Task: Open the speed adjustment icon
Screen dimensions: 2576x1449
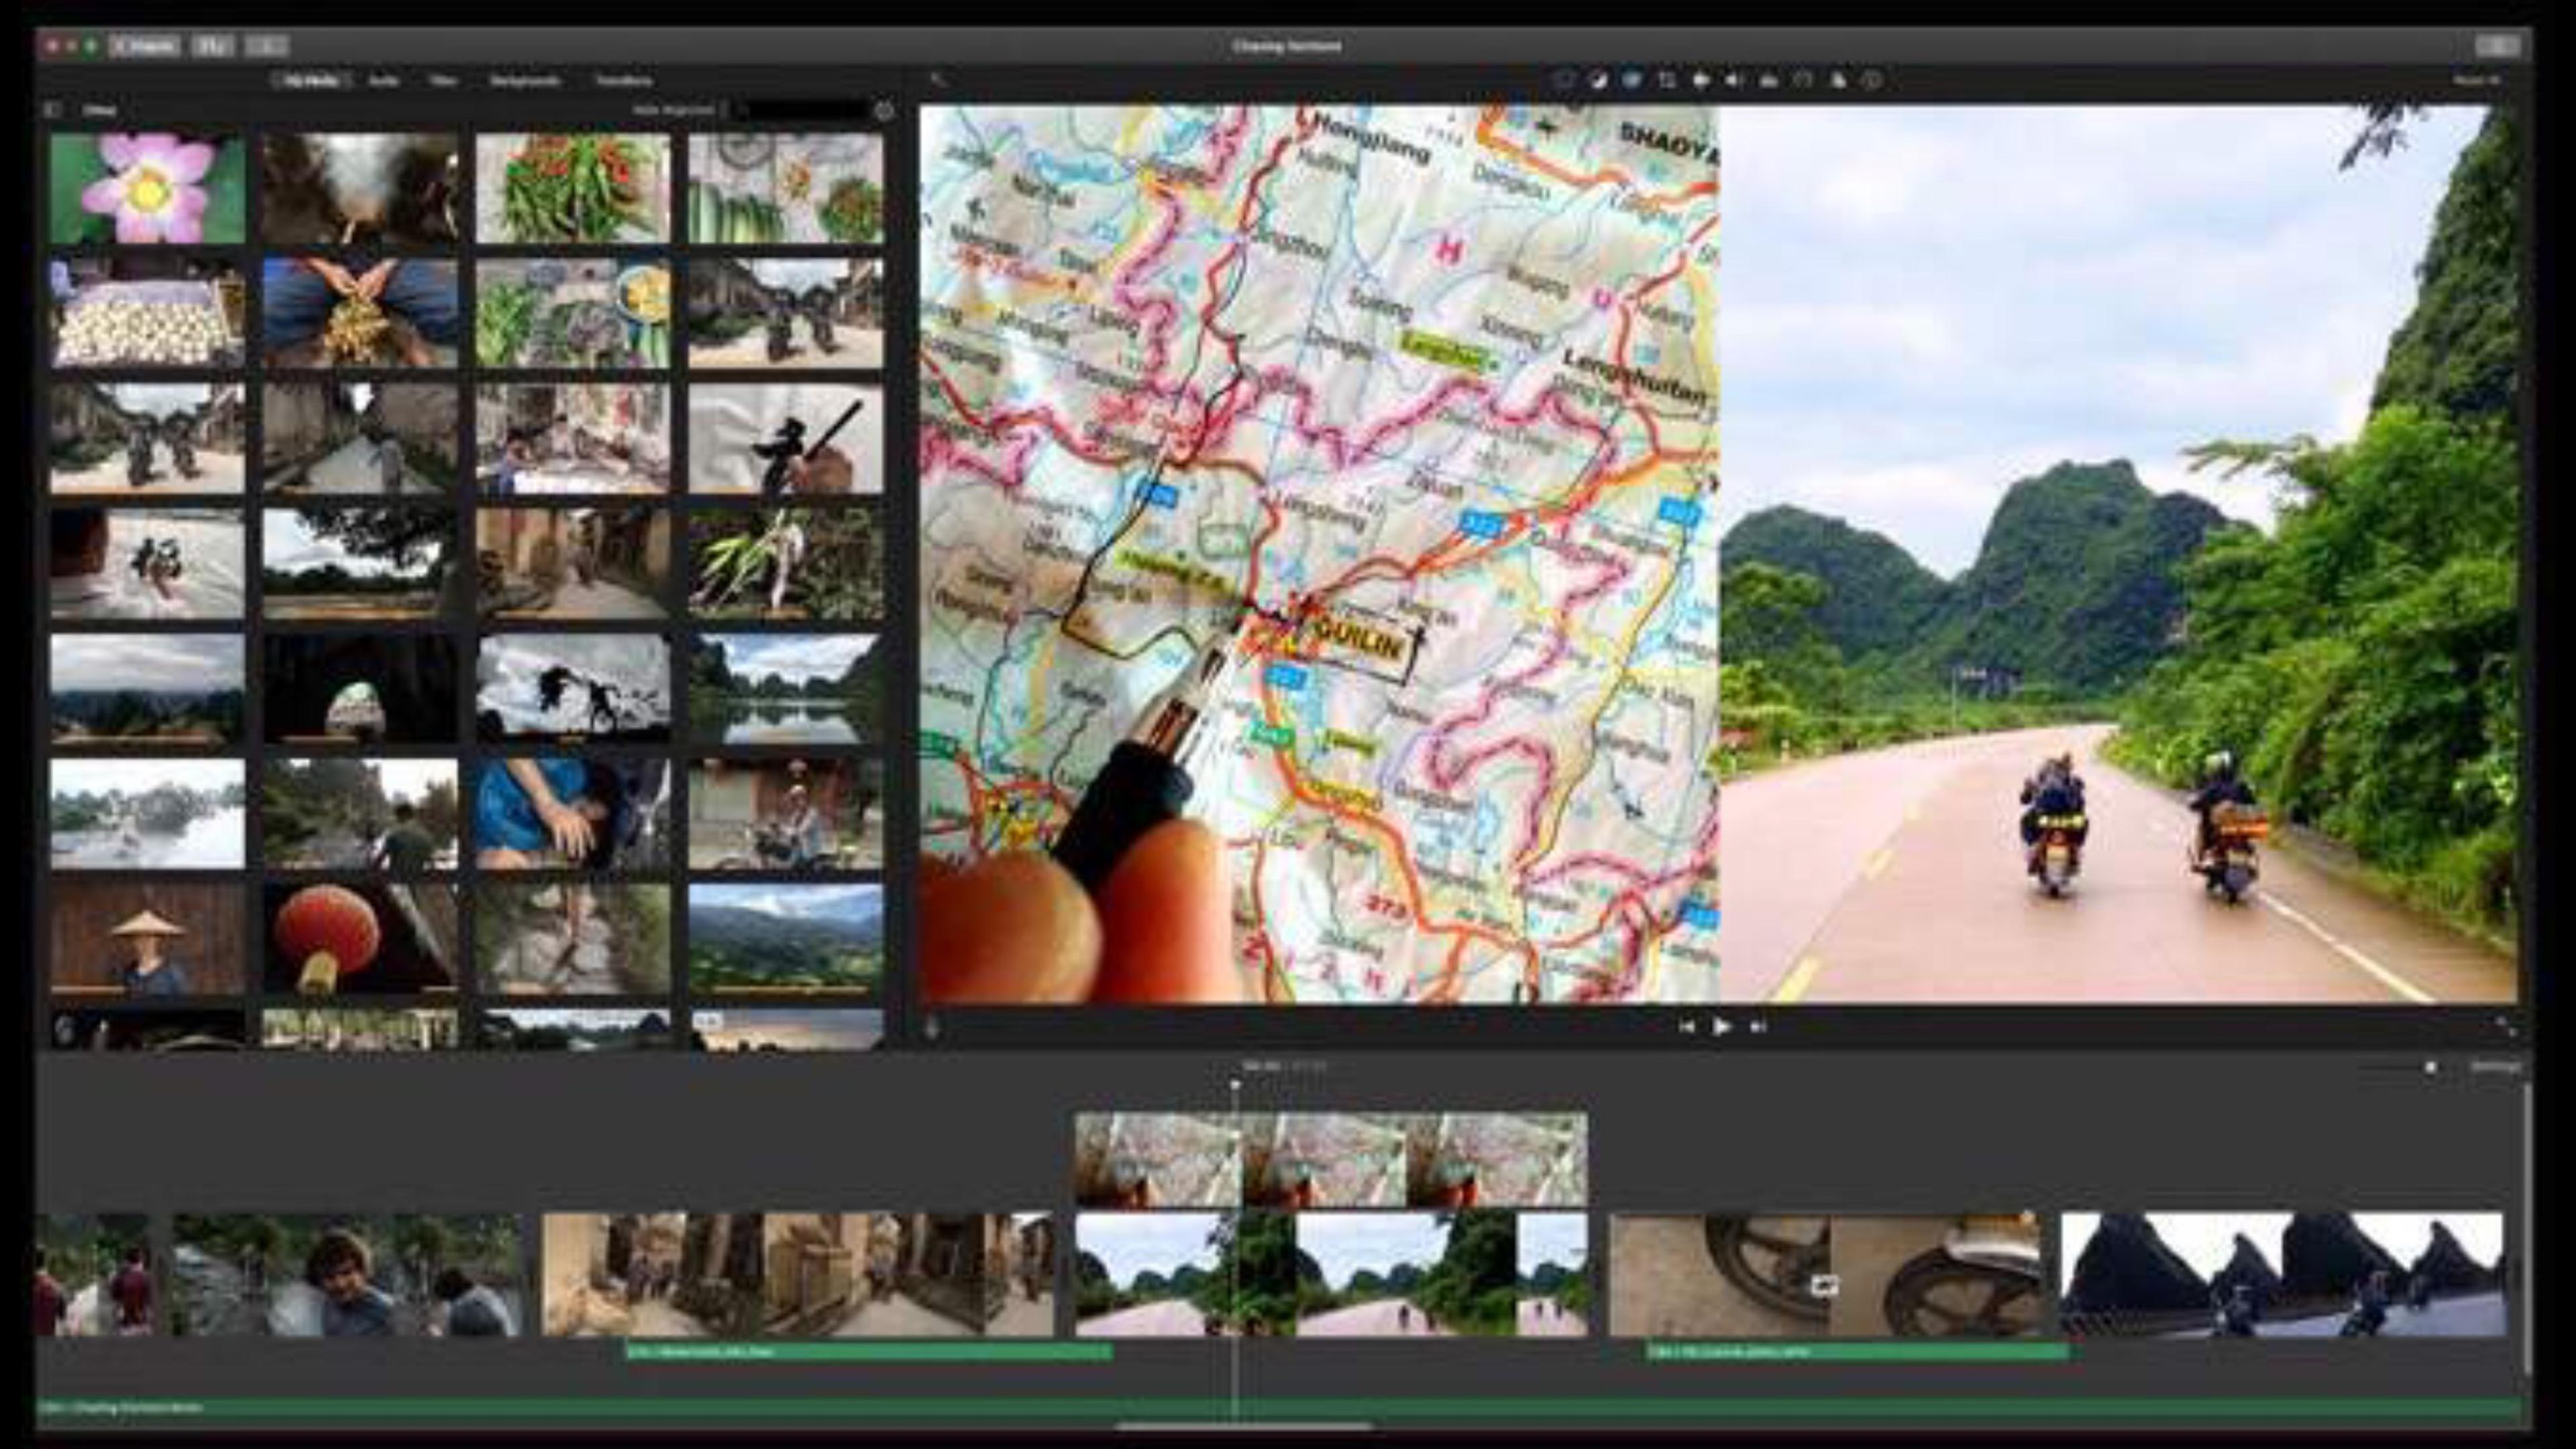Action: point(1803,80)
